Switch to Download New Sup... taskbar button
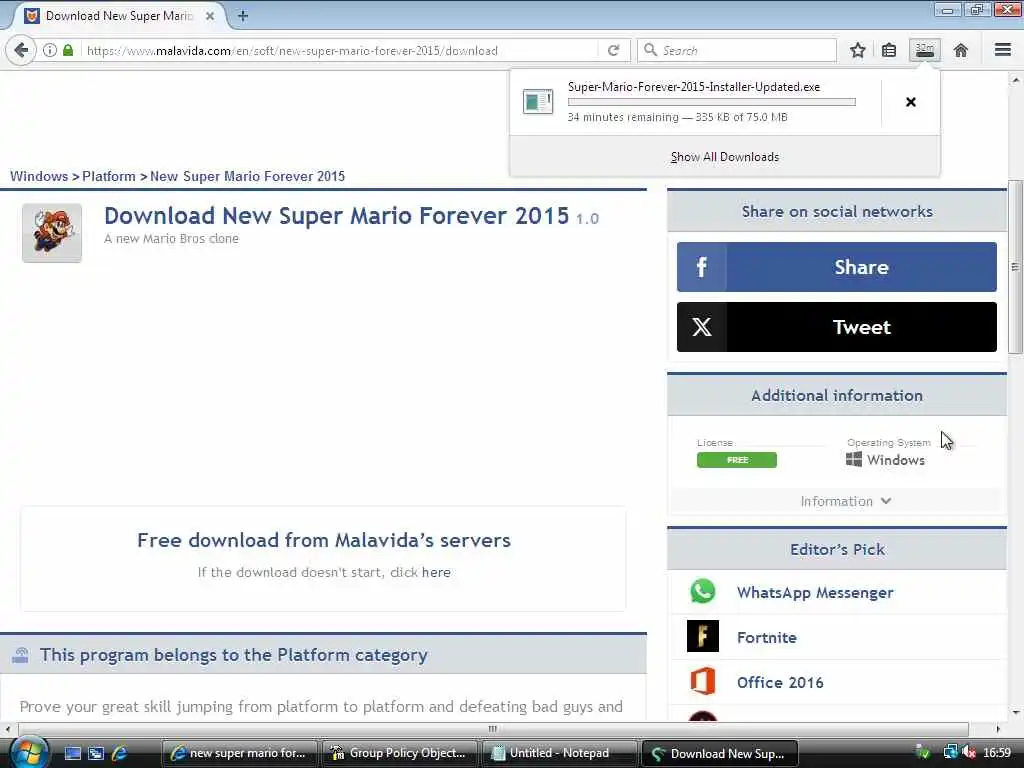 (x=720, y=753)
